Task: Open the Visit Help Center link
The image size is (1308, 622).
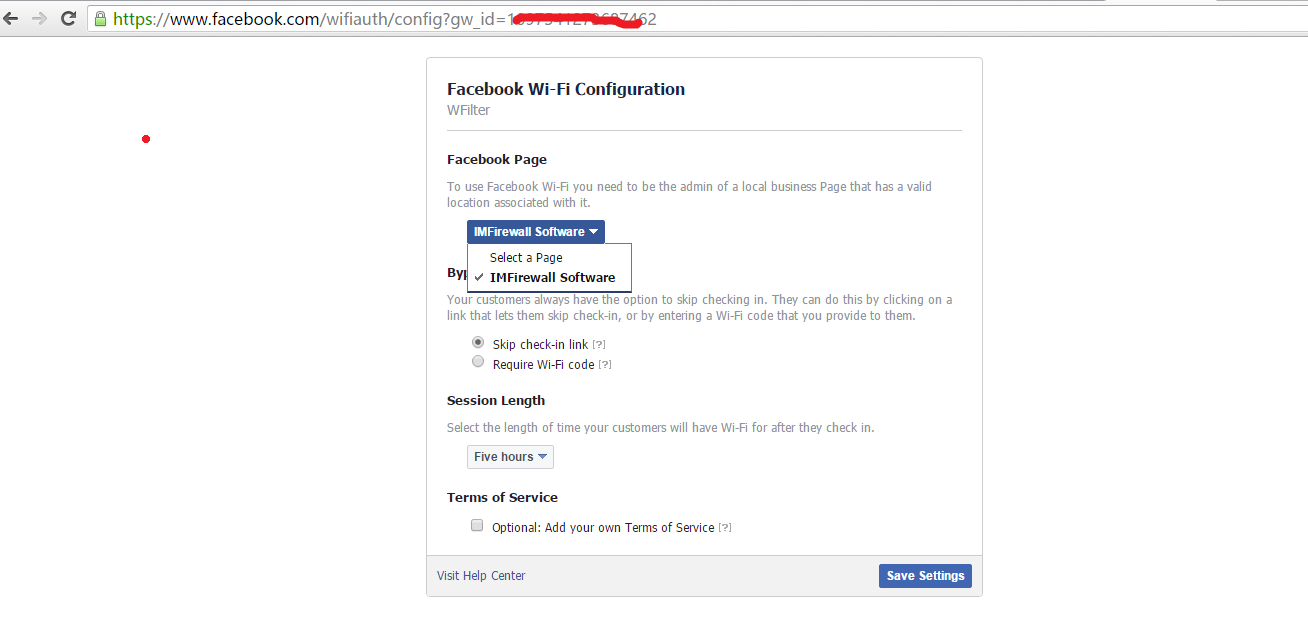Action: (481, 576)
